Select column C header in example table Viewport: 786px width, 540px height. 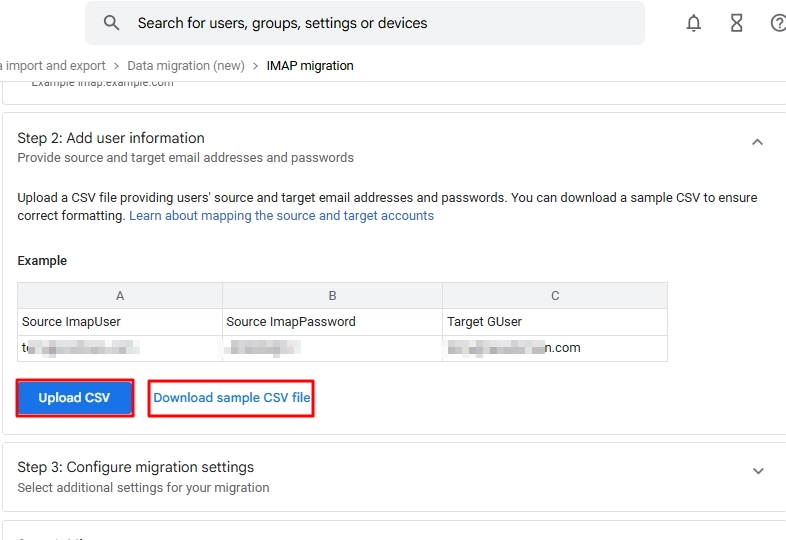[555, 296]
